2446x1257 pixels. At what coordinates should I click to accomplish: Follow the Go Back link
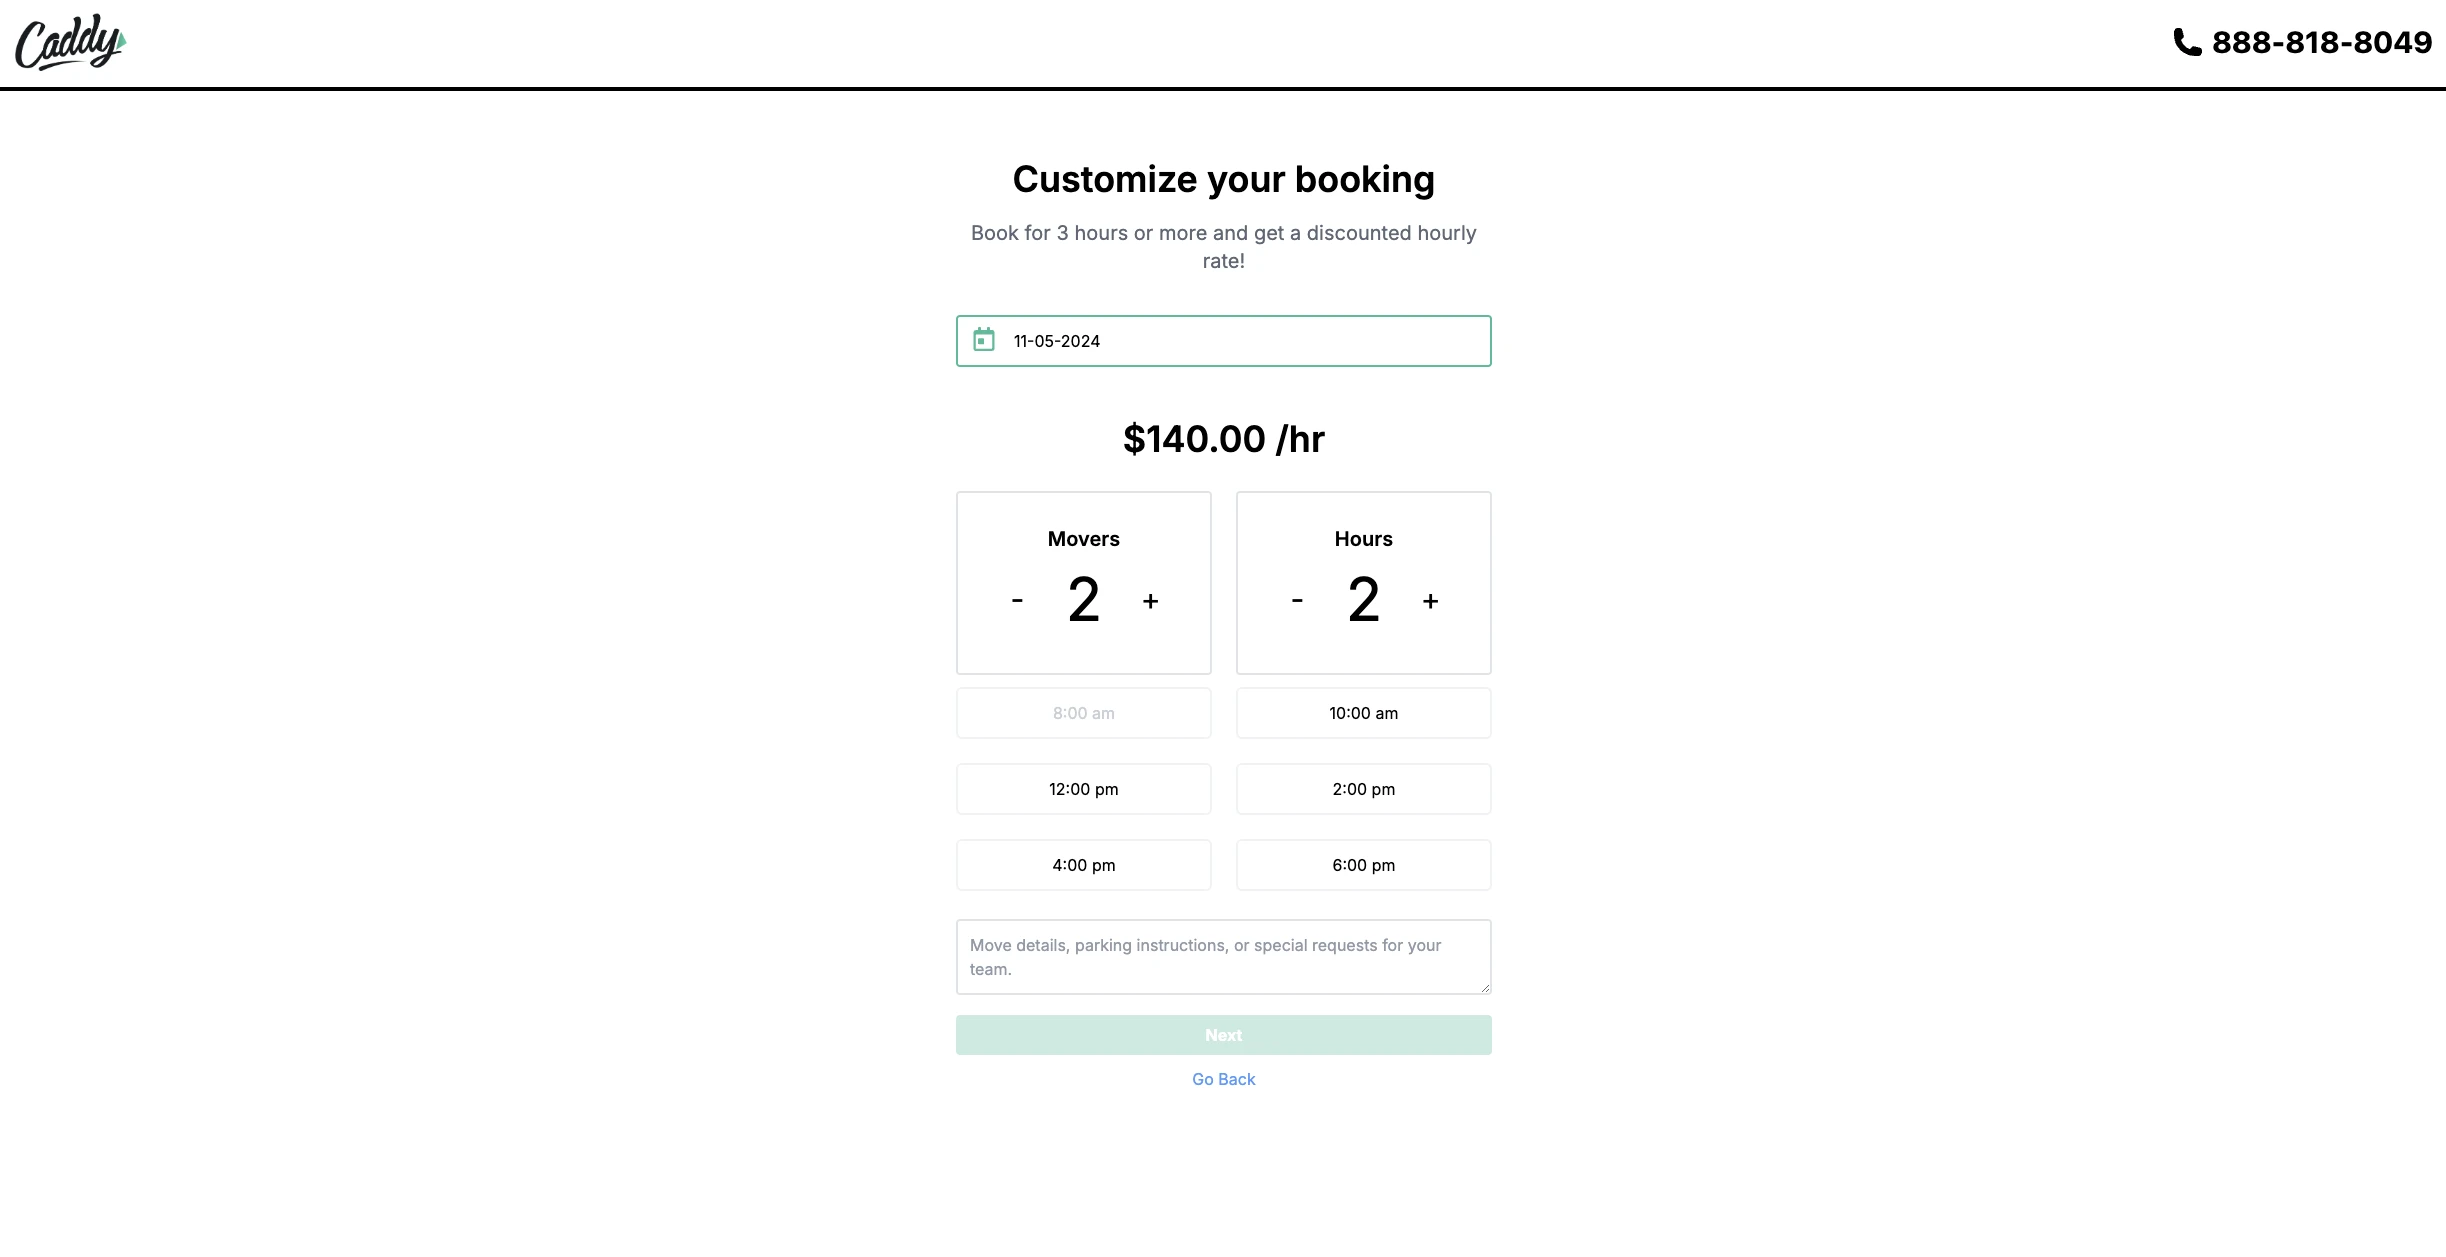point(1223,1079)
